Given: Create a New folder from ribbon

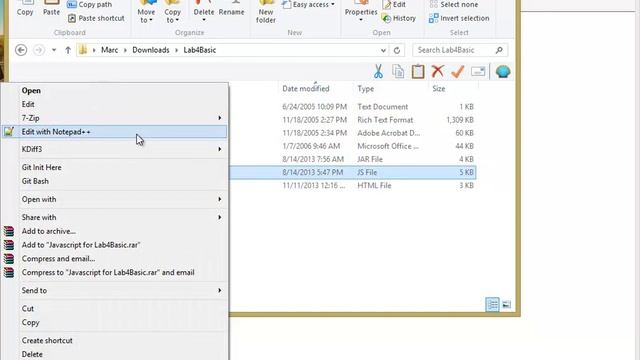Looking at the screenshot, I should coord(266,12).
